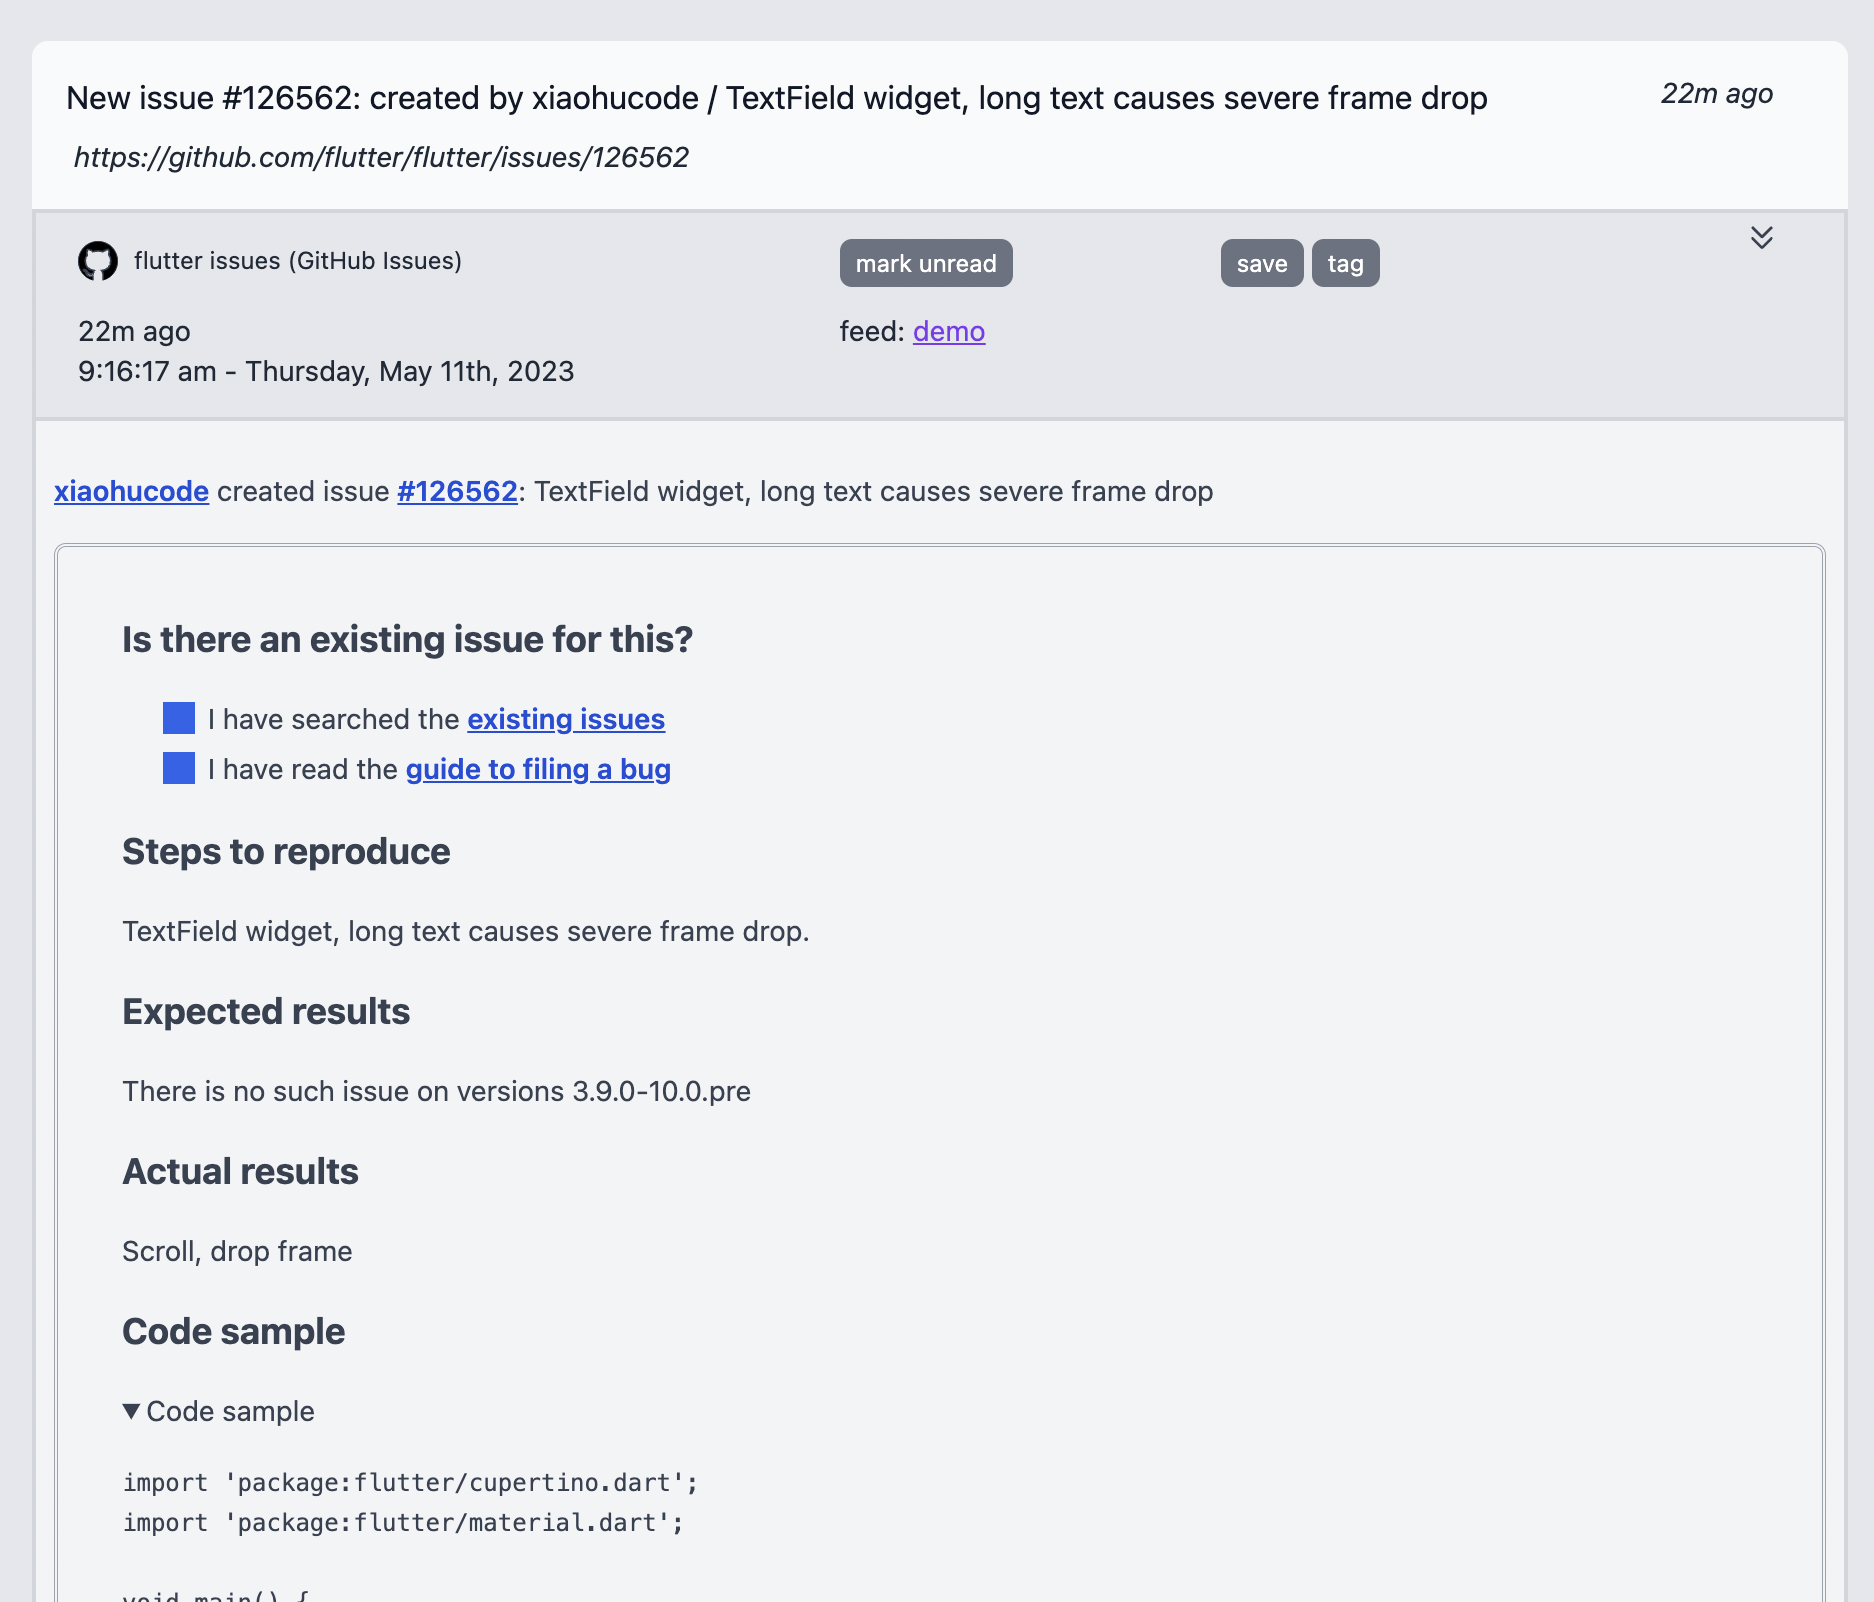Open the demo feed link
The height and width of the screenshot is (1602, 1874).
tap(949, 331)
